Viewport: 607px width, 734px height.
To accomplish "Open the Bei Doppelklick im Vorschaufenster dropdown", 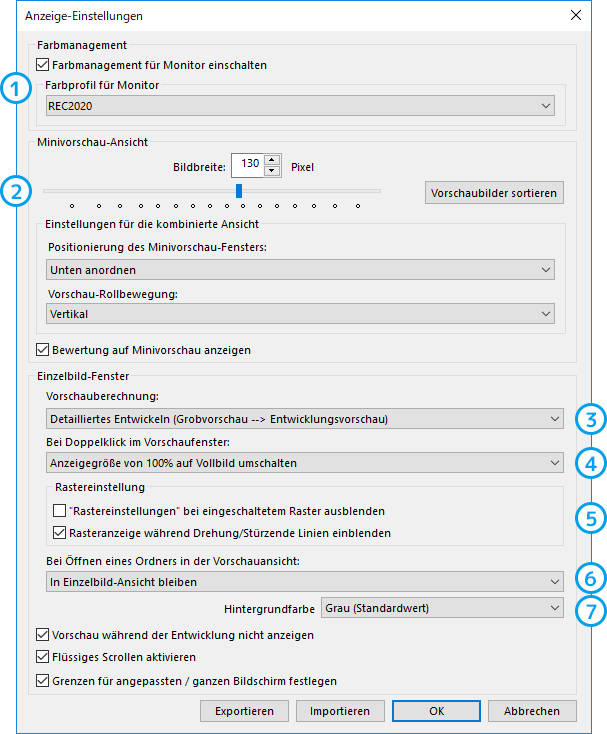I will (x=305, y=462).
